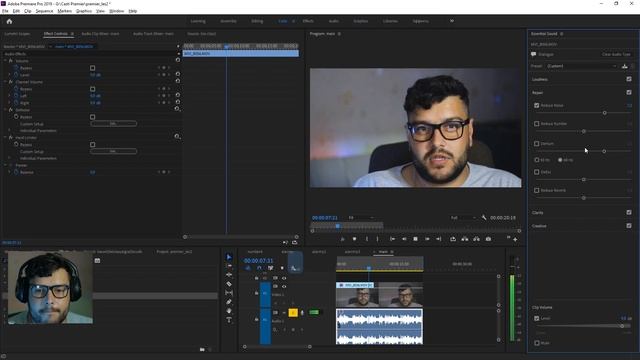This screenshot has height=360, width=640.
Task: Enable DeHum checkbox
Action: tap(537, 144)
